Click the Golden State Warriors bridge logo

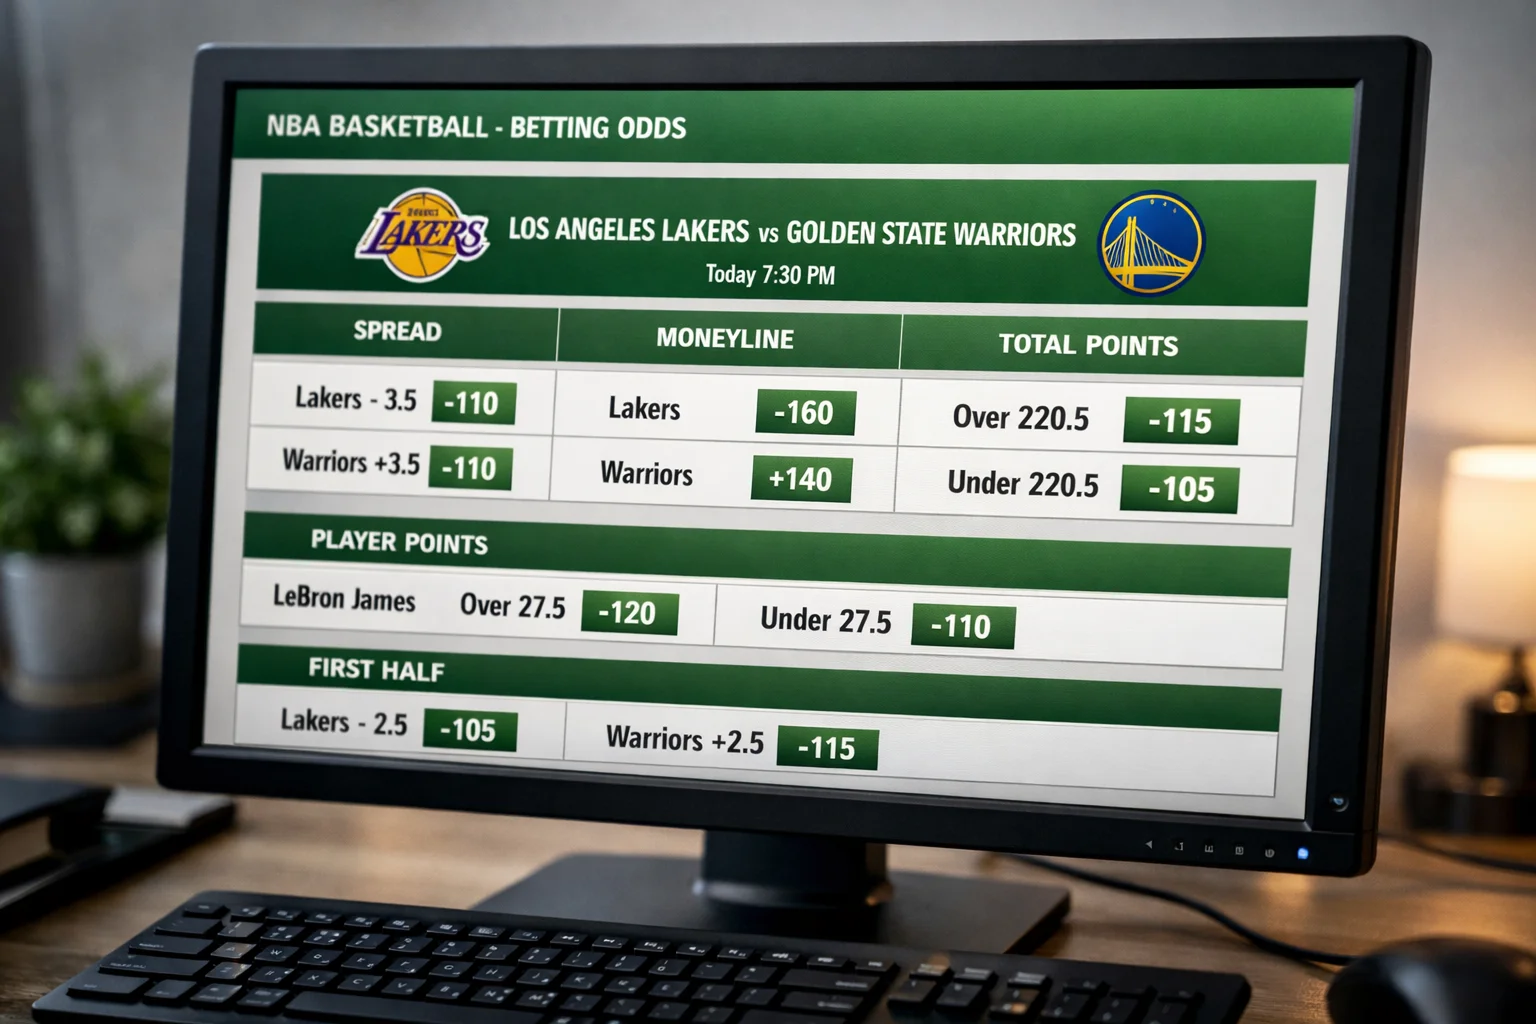point(1151,243)
